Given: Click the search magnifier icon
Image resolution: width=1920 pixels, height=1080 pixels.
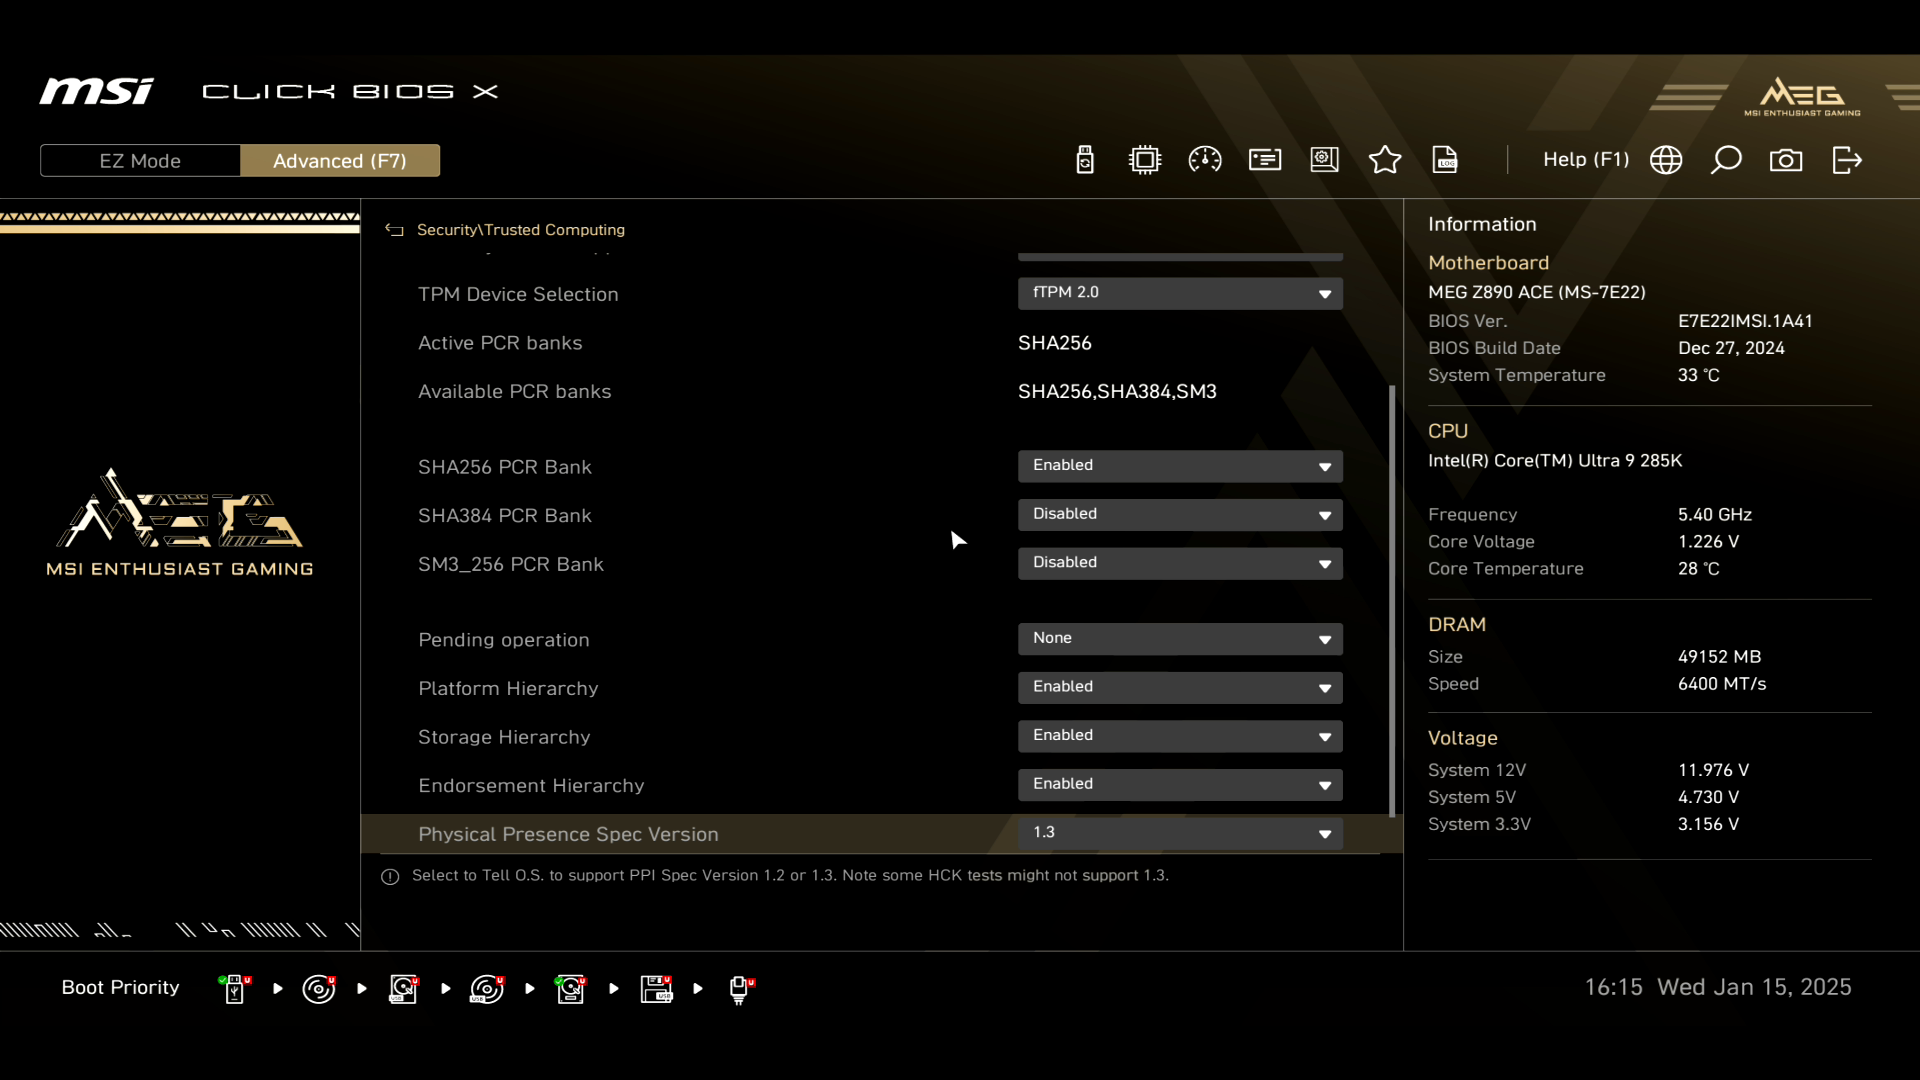Looking at the screenshot, I should [1726, 160].
